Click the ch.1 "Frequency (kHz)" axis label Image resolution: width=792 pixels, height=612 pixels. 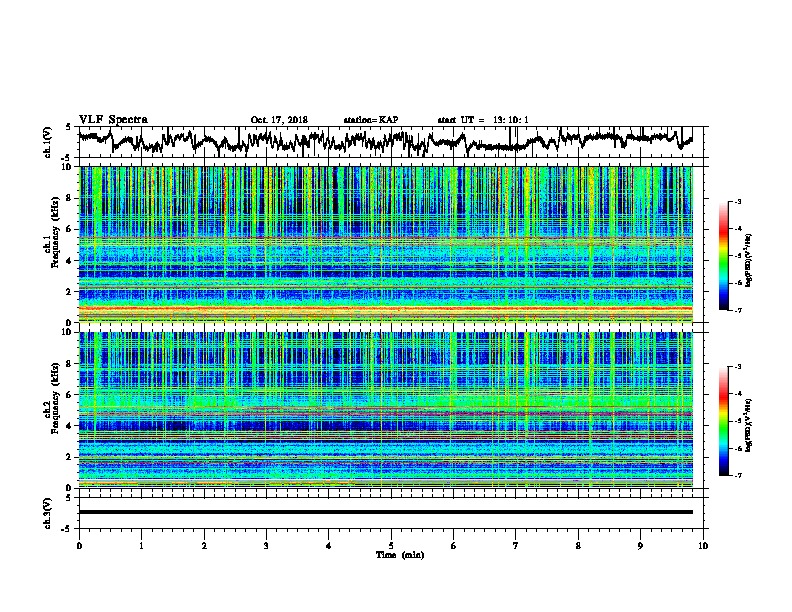click(x=55, y=232)
